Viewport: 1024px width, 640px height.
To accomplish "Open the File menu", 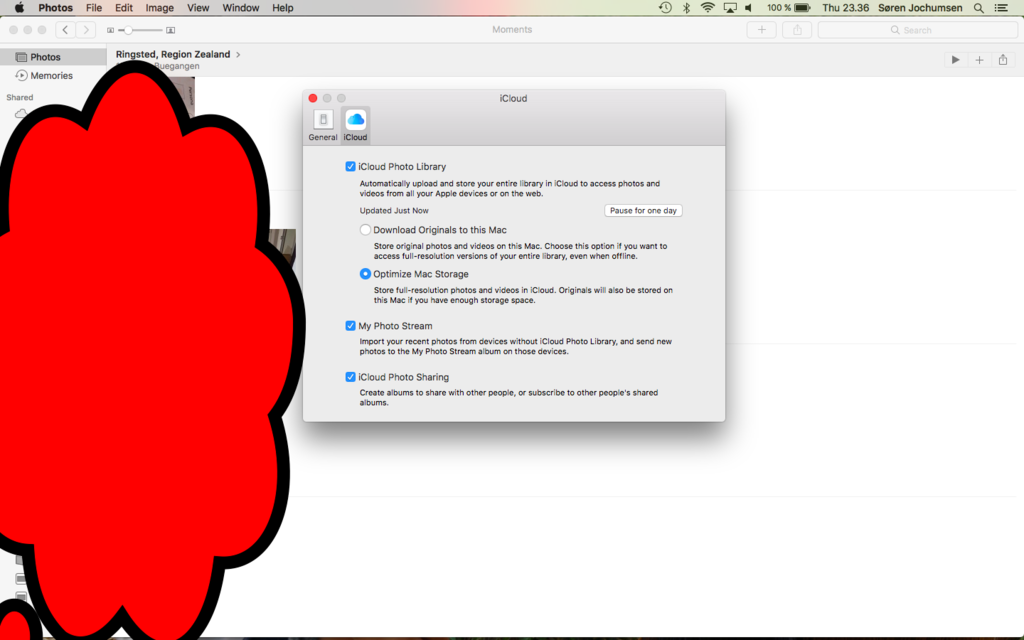I will [94, 8].
